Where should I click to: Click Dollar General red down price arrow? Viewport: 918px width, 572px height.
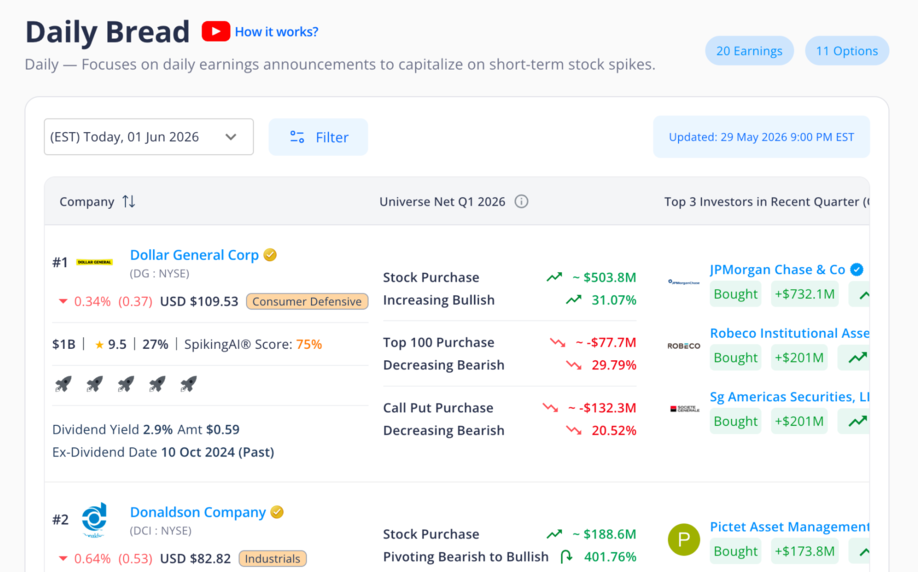(63, 302)
